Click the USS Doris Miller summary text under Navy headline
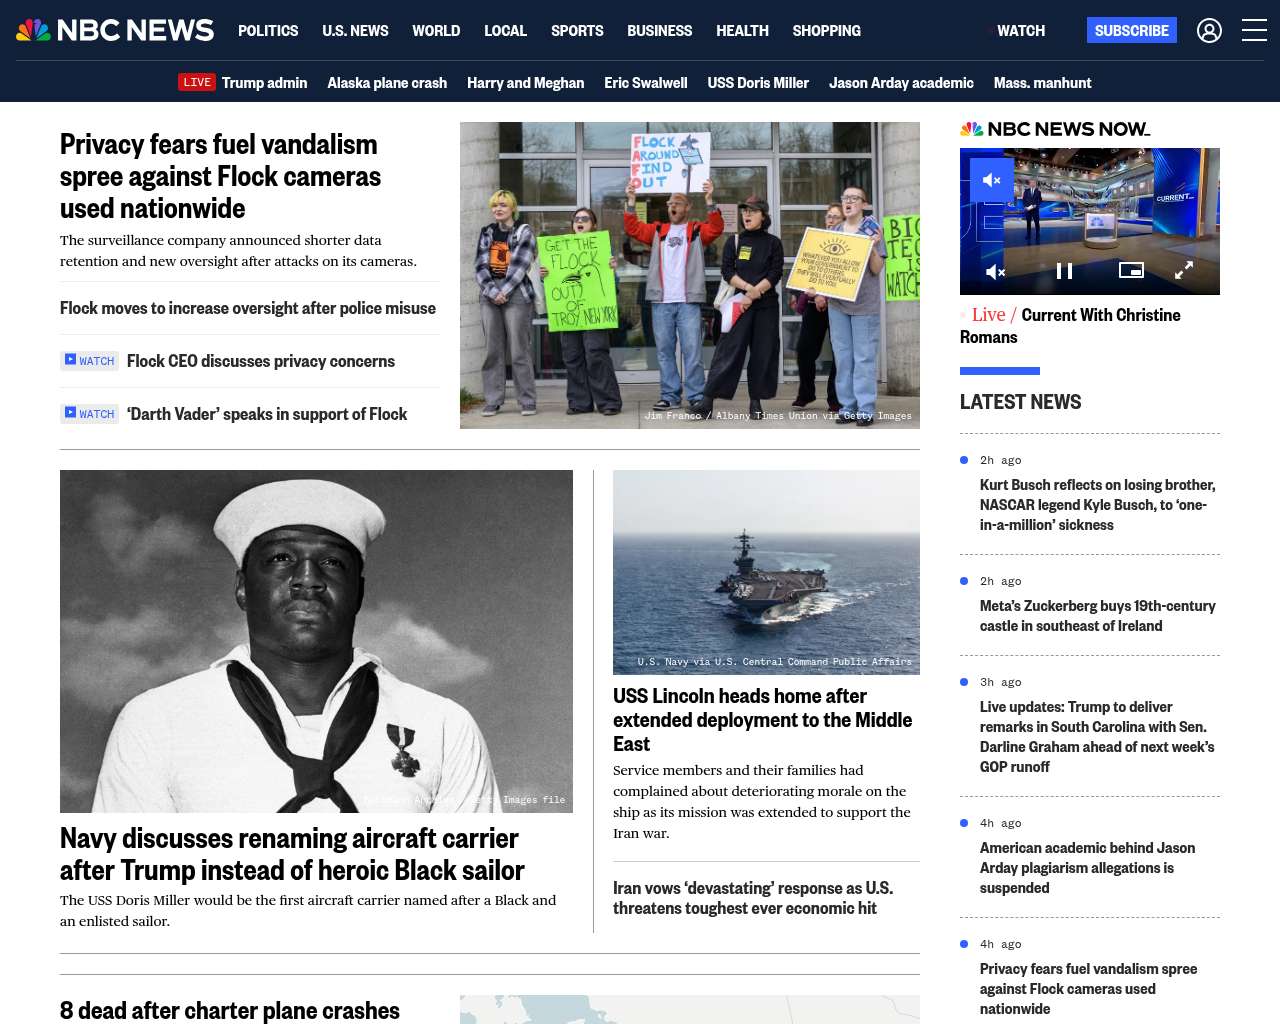Image resolution: width=1280 pixels, height=1024 pixels. click(308, 911)
